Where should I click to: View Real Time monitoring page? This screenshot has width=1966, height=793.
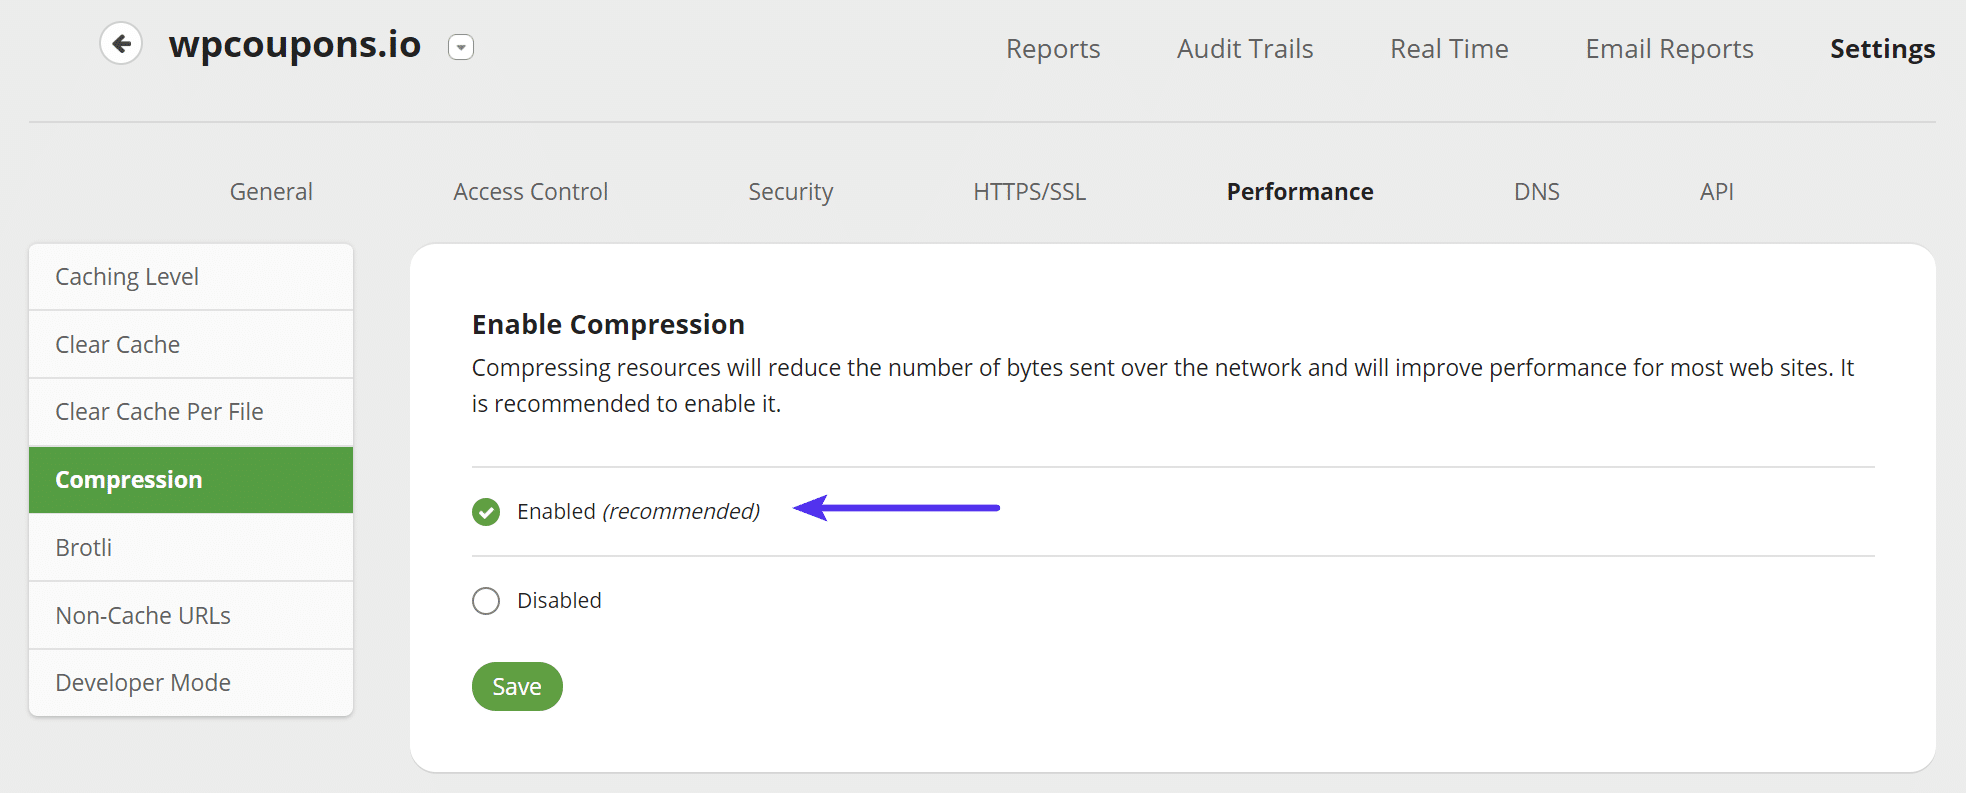pos(1448,48)
